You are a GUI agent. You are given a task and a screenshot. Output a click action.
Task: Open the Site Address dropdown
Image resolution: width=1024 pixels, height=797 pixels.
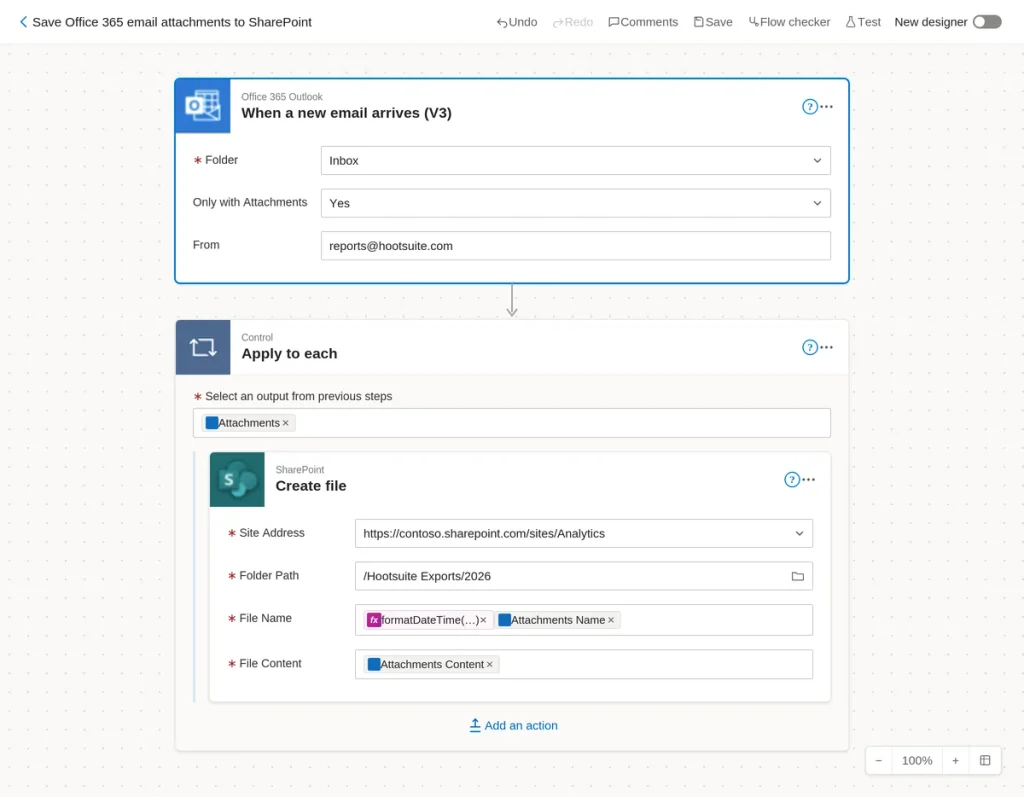(584, 534)
